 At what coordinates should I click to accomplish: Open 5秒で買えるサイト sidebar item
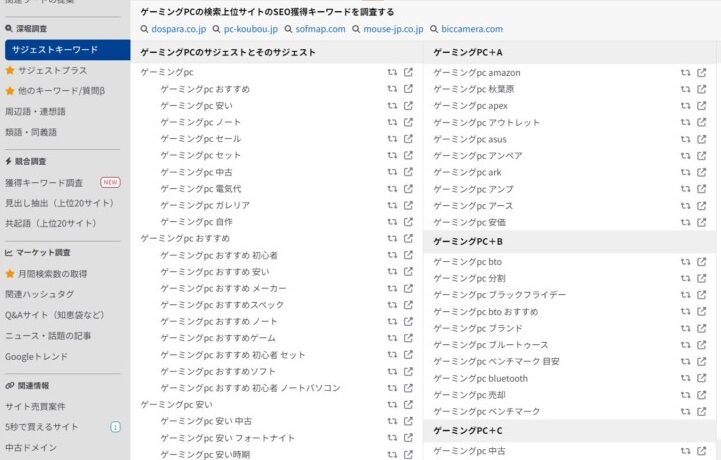[x=42, y=427]
